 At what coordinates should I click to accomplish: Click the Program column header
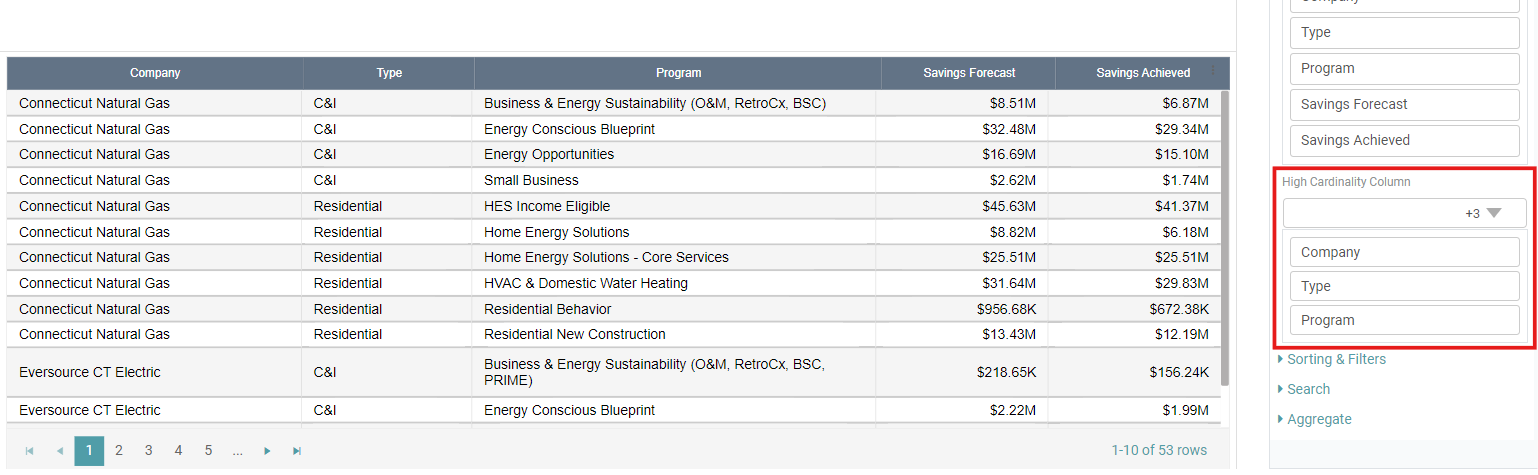pyautogui.click(x=678, y=73)
